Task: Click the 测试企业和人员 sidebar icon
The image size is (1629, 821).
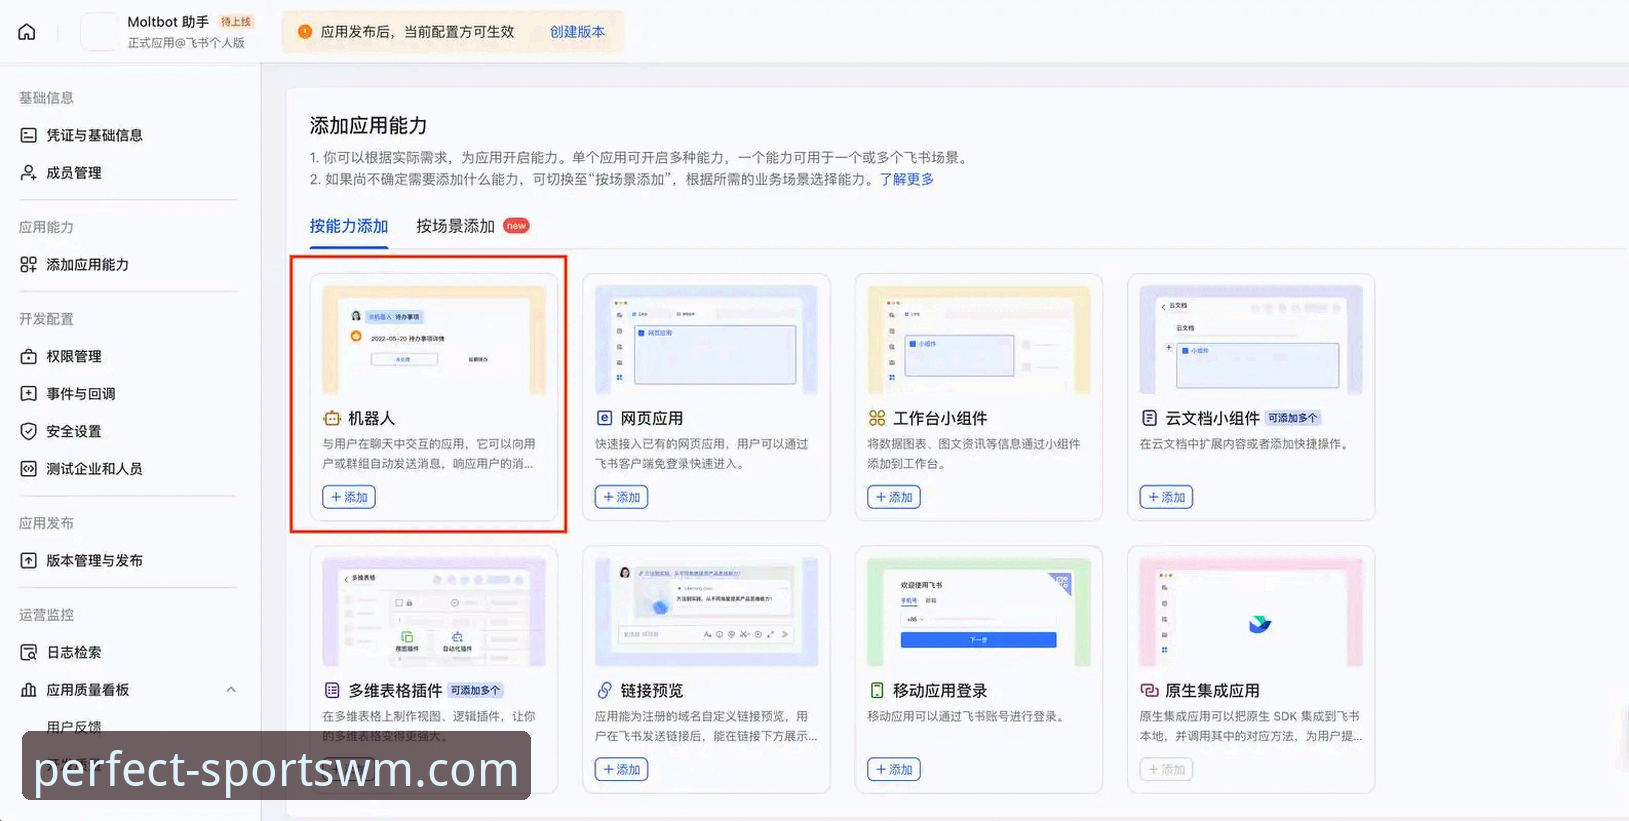Action: [29, 469]
